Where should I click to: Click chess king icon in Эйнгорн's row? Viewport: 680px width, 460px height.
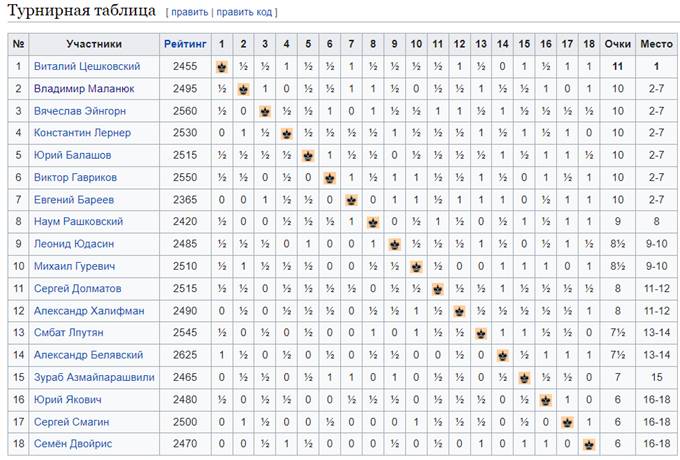click(265, 112)
